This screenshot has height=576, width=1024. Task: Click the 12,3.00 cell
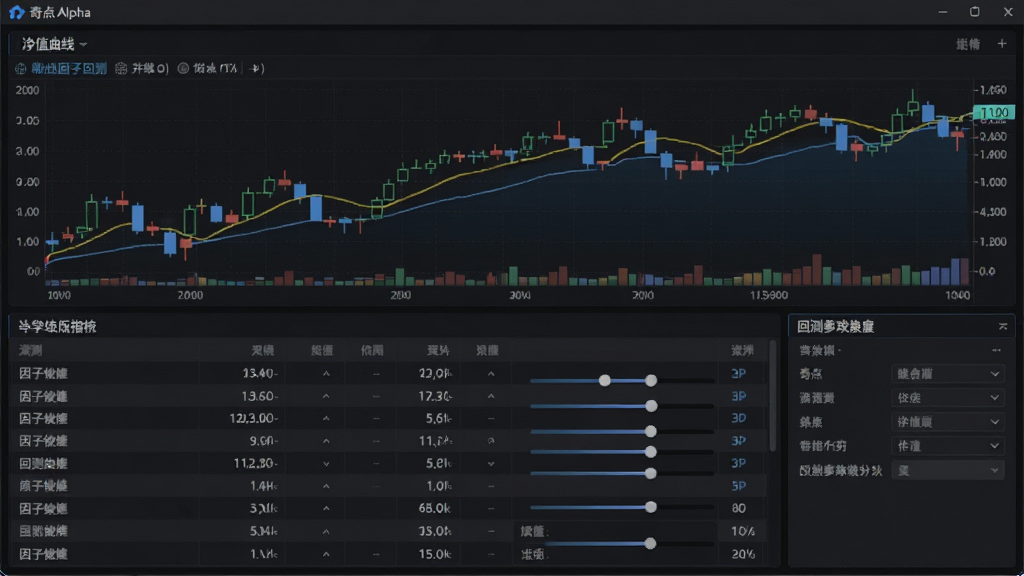253,419
